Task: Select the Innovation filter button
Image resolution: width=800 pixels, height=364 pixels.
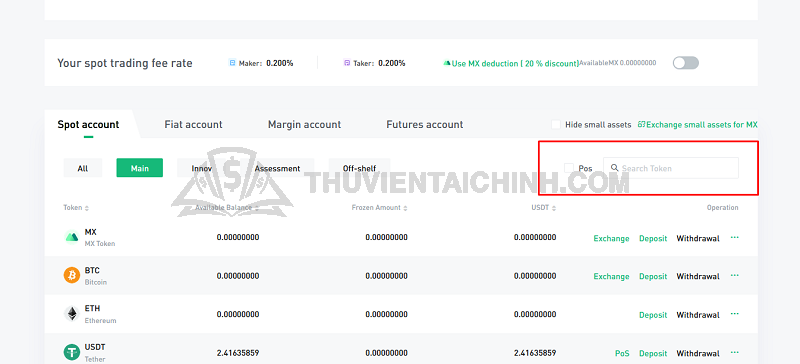Action: [202, 168]
